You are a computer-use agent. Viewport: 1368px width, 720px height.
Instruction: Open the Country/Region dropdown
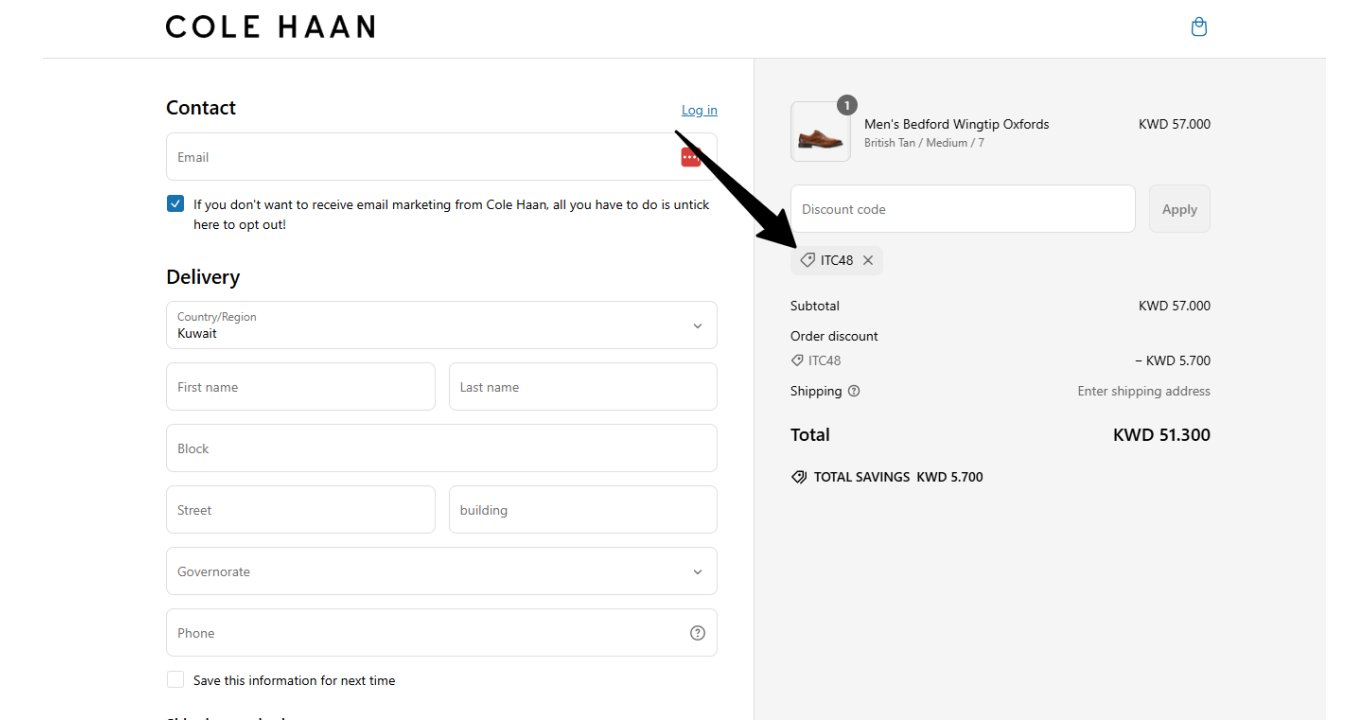pyautogui.click(x=441, y=325)
